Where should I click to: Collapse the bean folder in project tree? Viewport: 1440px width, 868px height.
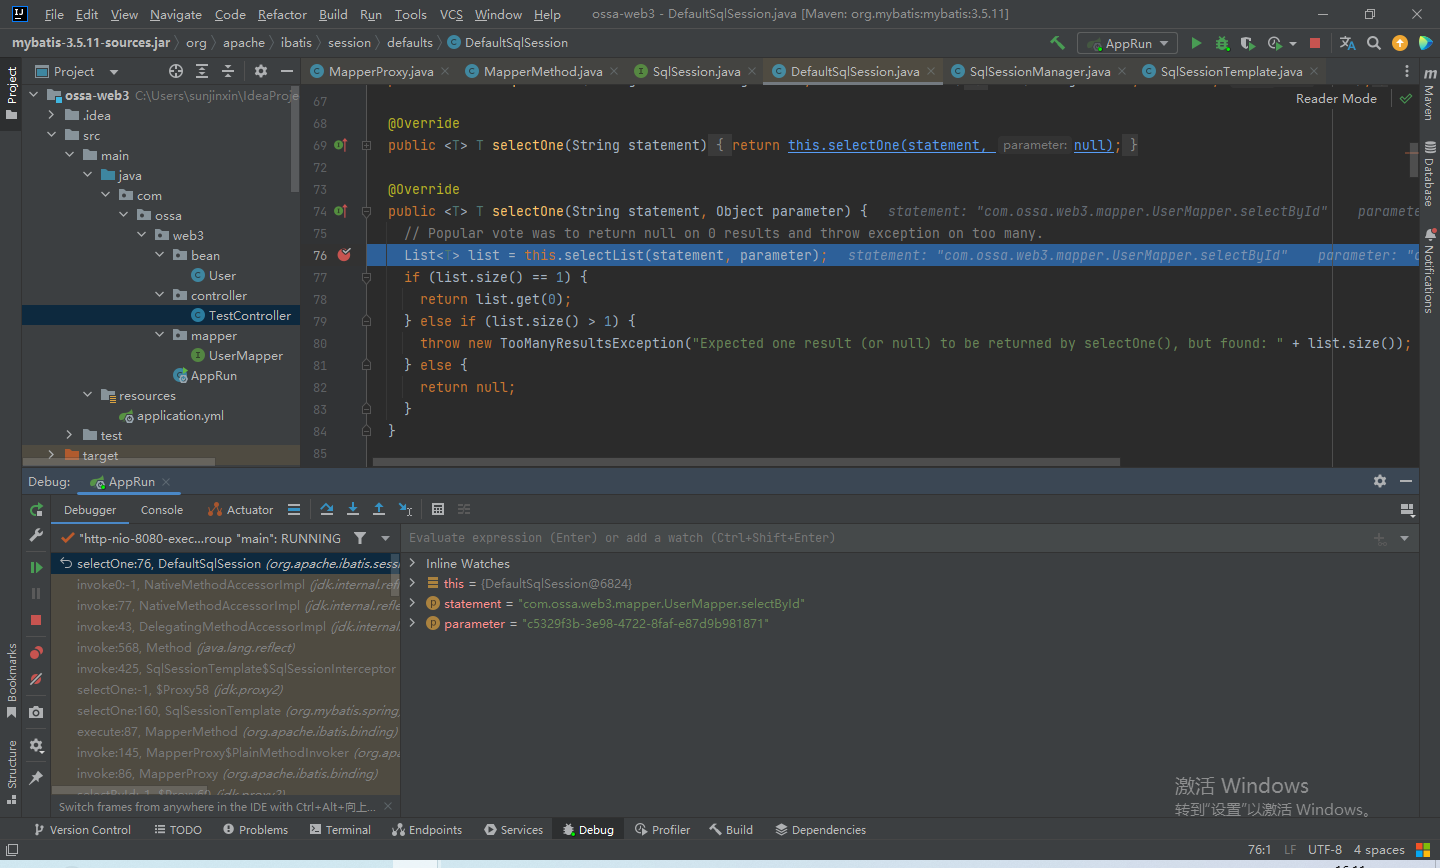159,255
